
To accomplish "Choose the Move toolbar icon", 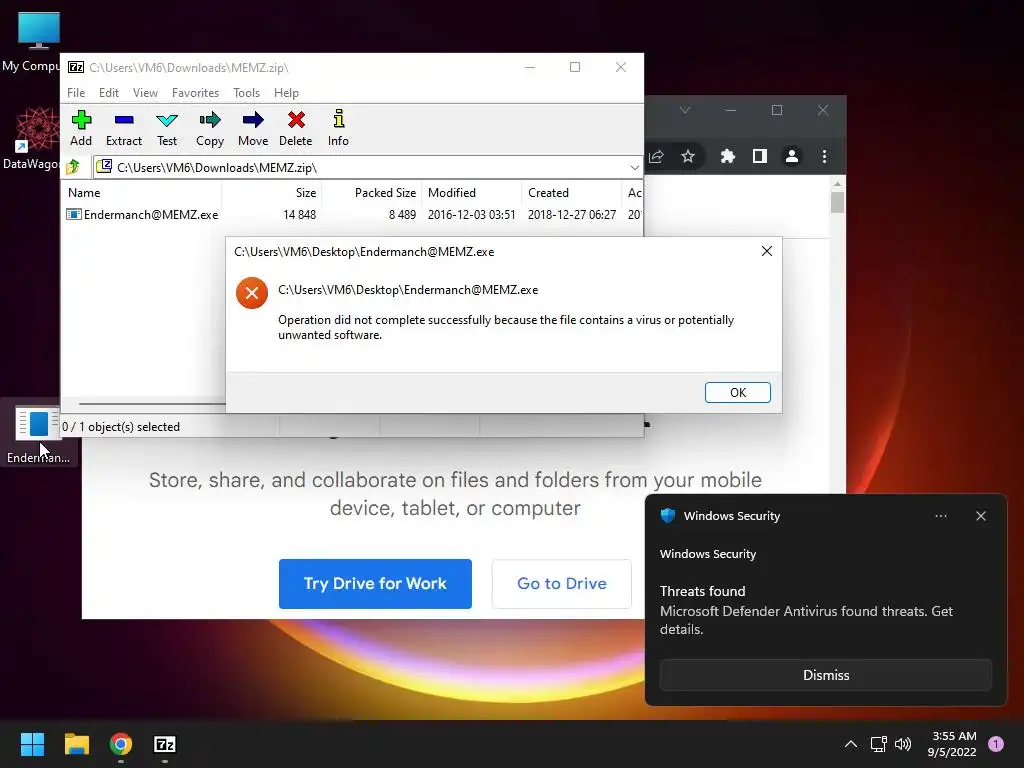I will coord(253,129).
